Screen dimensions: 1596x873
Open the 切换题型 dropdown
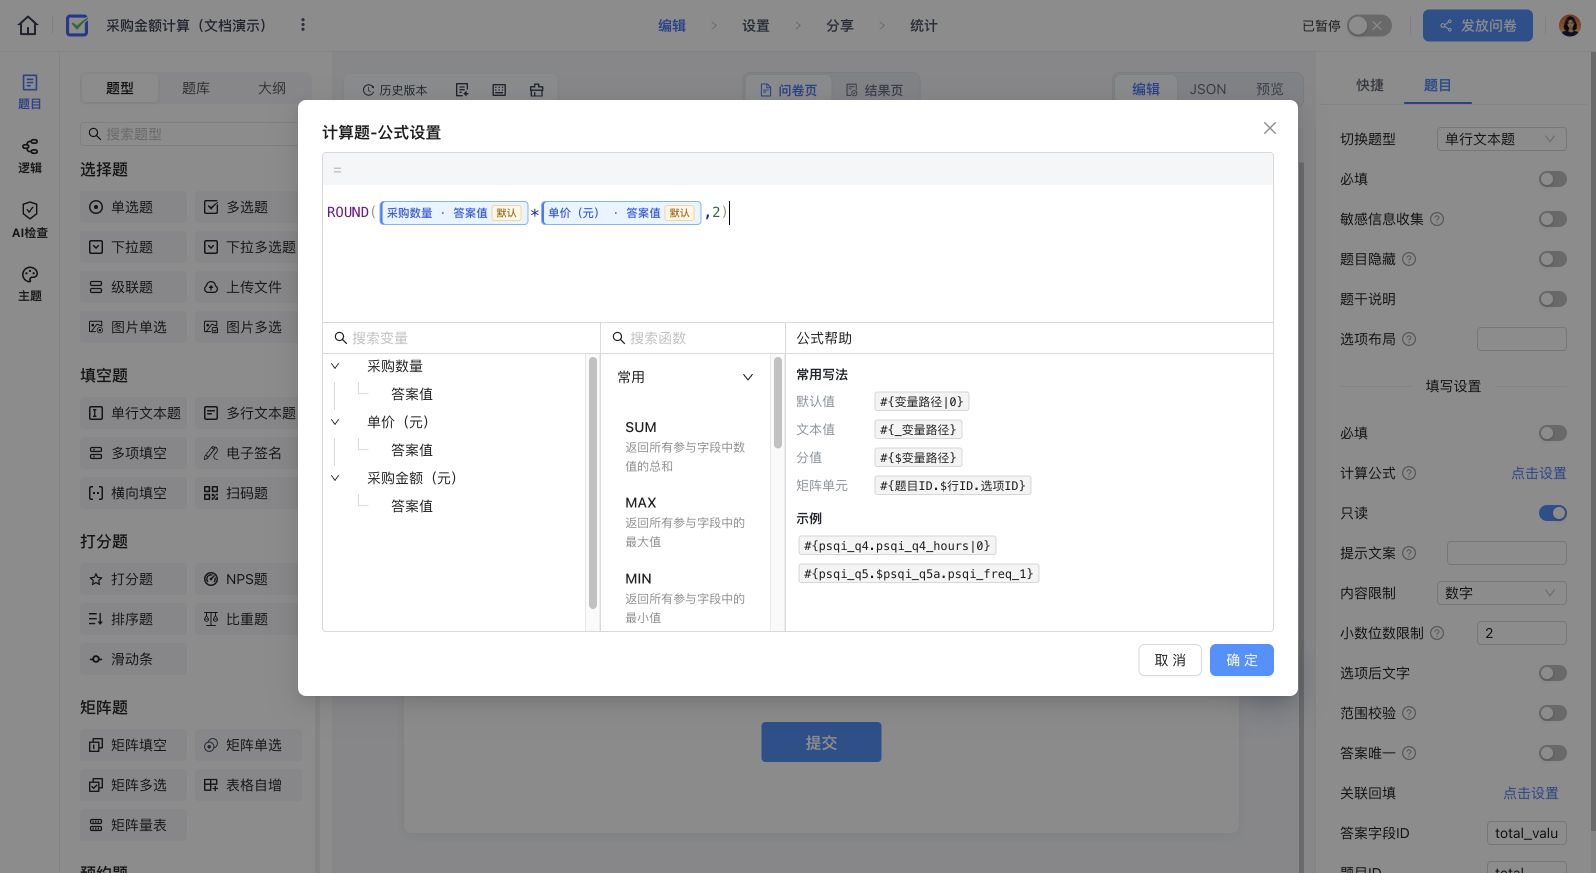point(1501,139)
